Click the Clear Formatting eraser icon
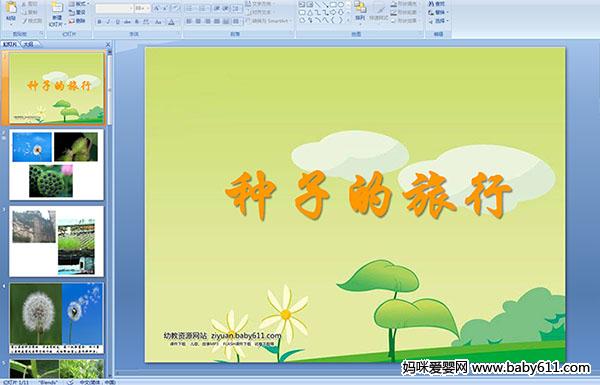 [x=175, y=8]
